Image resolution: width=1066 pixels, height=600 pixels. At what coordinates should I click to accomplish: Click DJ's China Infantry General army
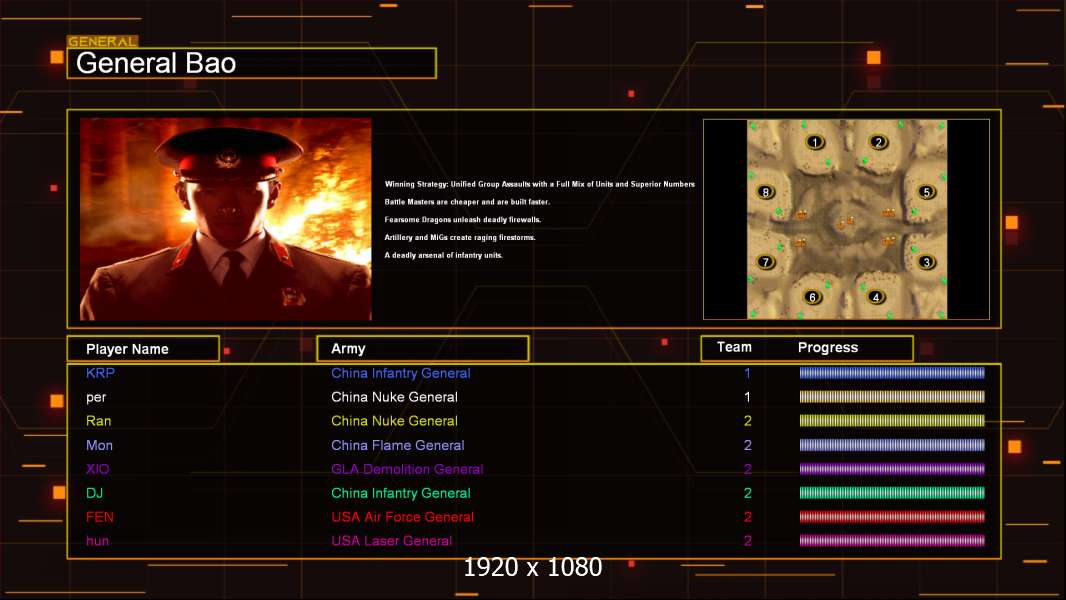400,493
